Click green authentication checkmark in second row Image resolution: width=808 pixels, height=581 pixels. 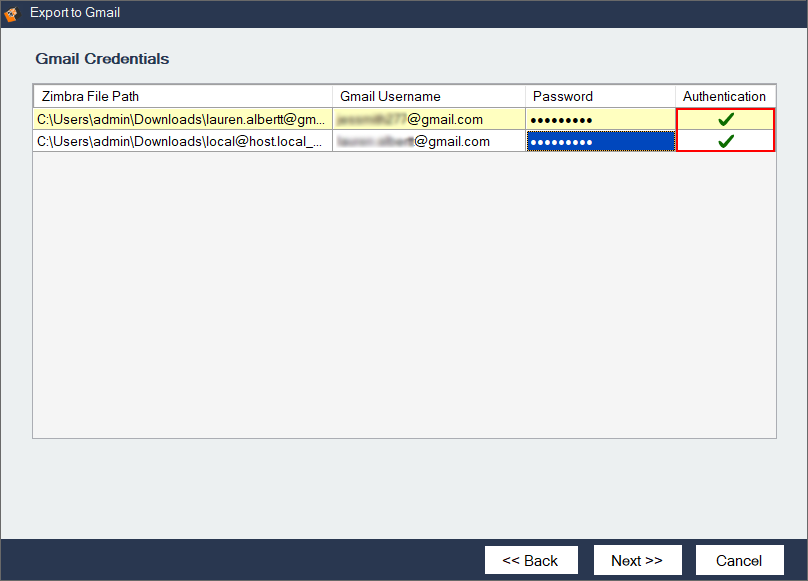coord(726,141)
